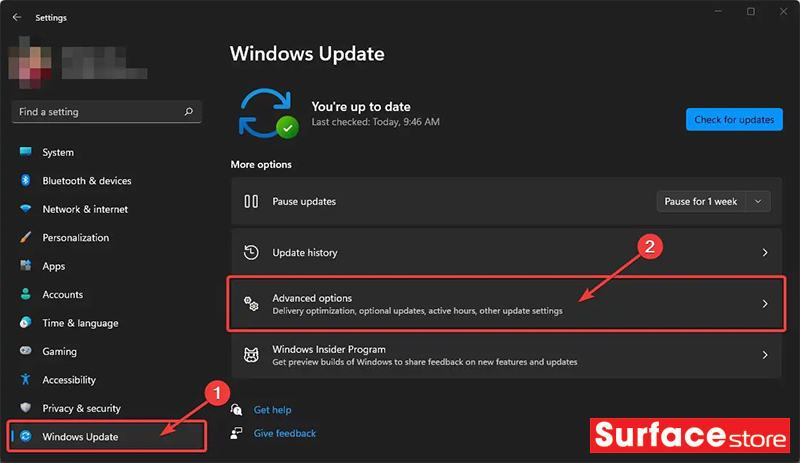Viewport: 800px width, 463px height.
Task: Click the Update history clock icon
Action: (x=251, y=252)
